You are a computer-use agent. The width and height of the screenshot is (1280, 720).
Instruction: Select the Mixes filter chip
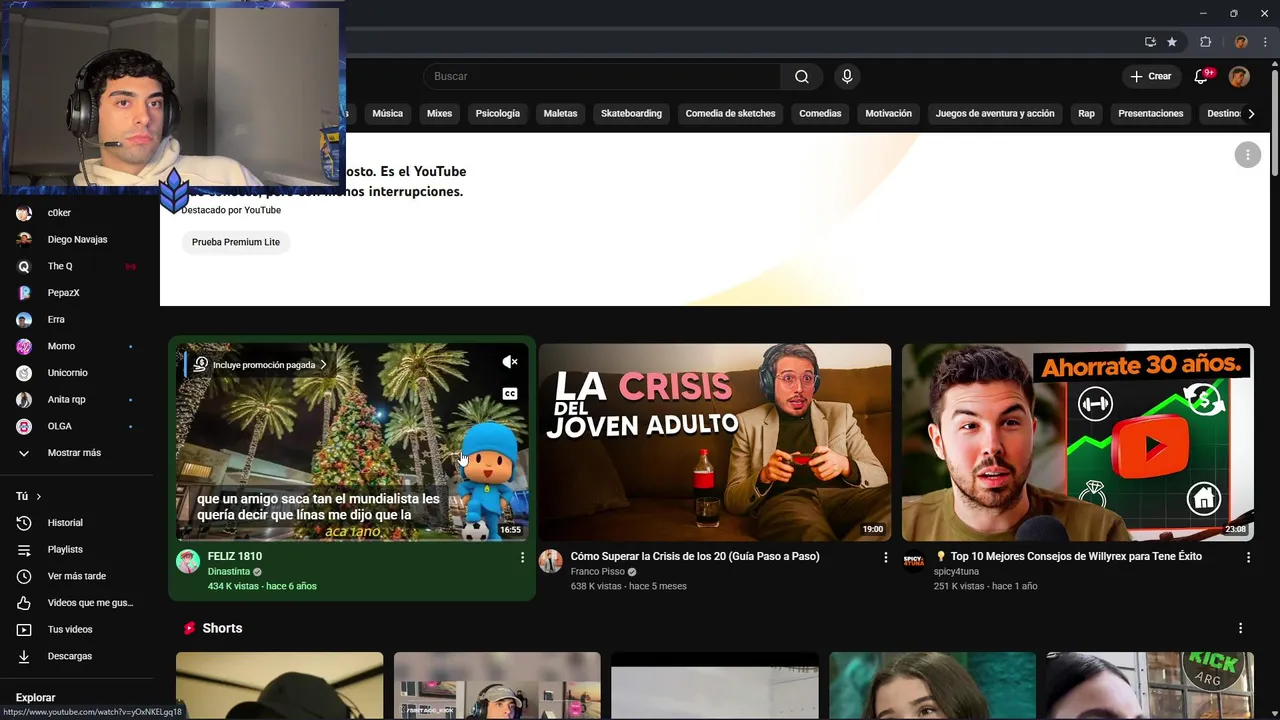coord(439,113)
